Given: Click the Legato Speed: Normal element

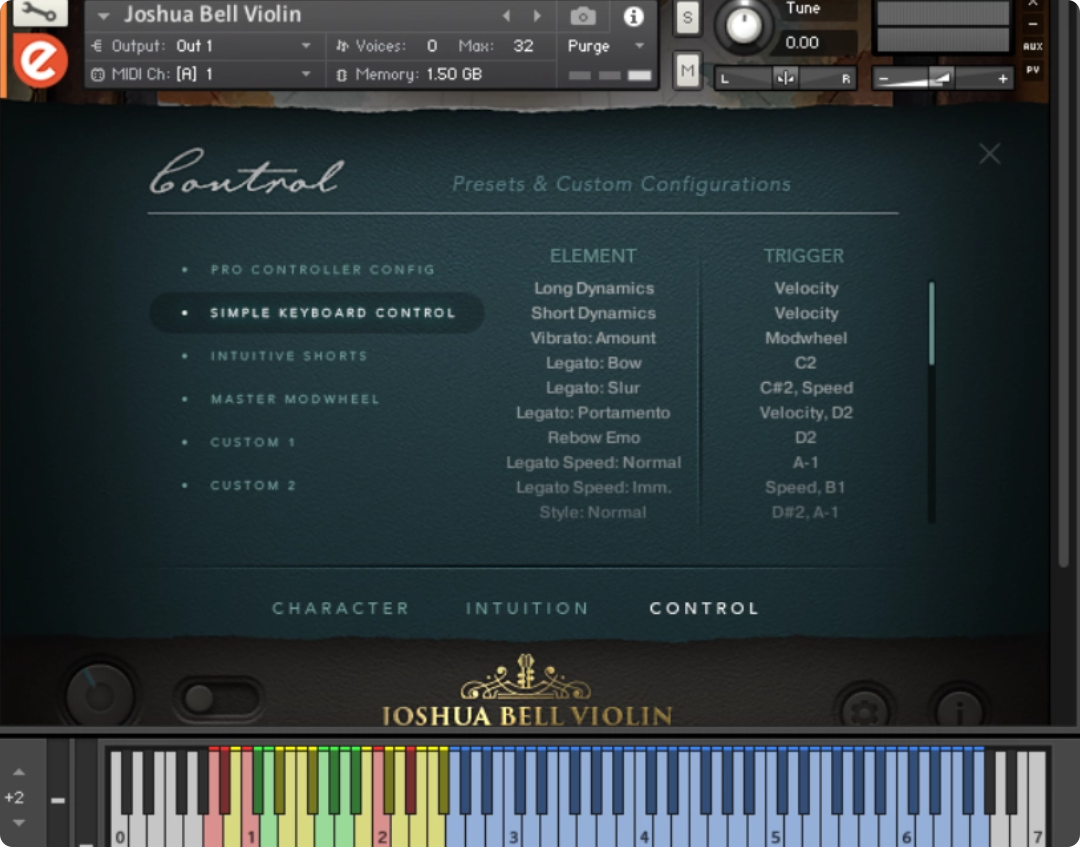Looking at the screenshot, I should pos(594,462).
